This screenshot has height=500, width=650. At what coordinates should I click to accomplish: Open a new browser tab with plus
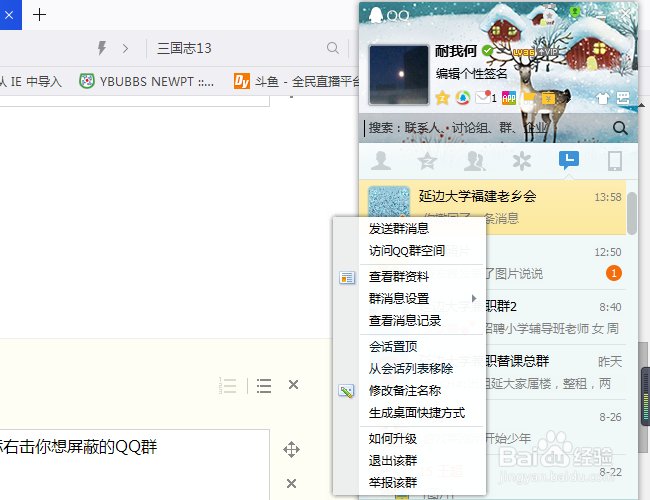coord(39,15)
